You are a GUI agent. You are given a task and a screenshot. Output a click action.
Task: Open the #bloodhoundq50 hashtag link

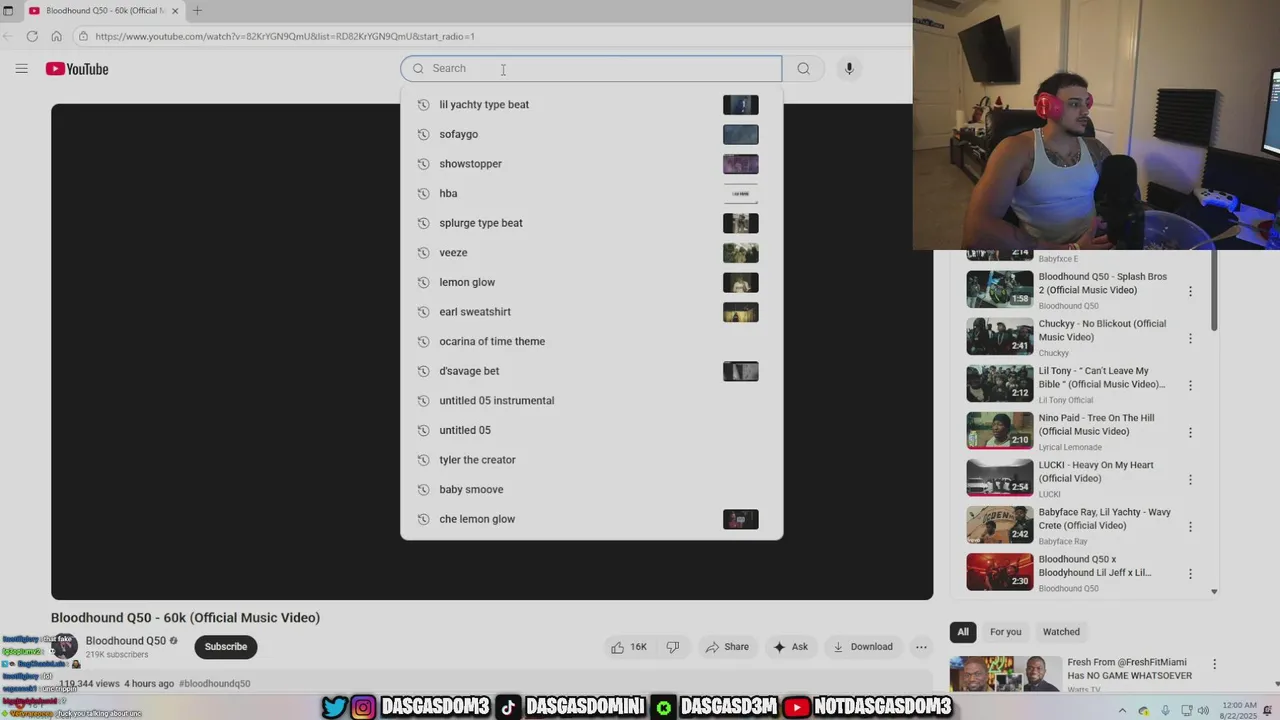click(x=215, y=684)
